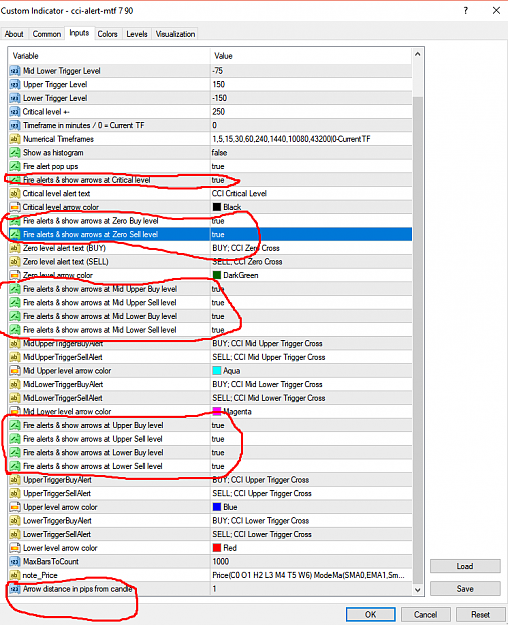This screenshot has height=625, width=508.
Task: Click the icon beside Zero level alert text (BUY)
Action: click(15, 248)
